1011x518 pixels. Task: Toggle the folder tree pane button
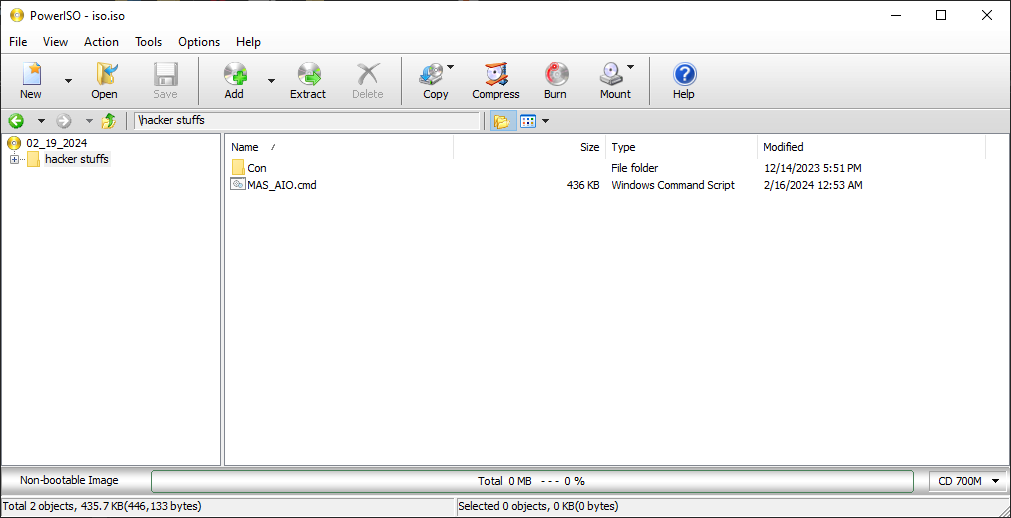click(502, 121)
